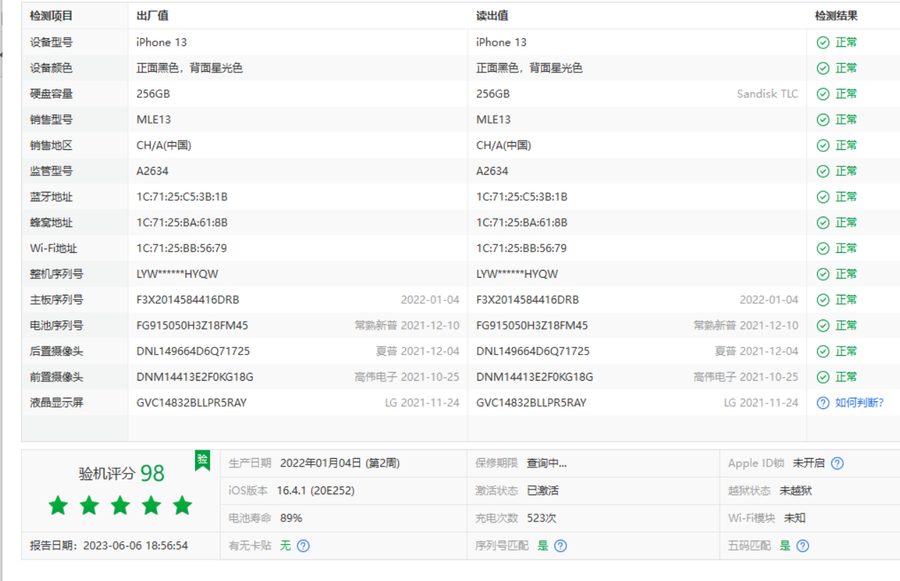Click the green check icon for 设备型号
Viewport: 900px width, 581px height.
tap(823, 42)
